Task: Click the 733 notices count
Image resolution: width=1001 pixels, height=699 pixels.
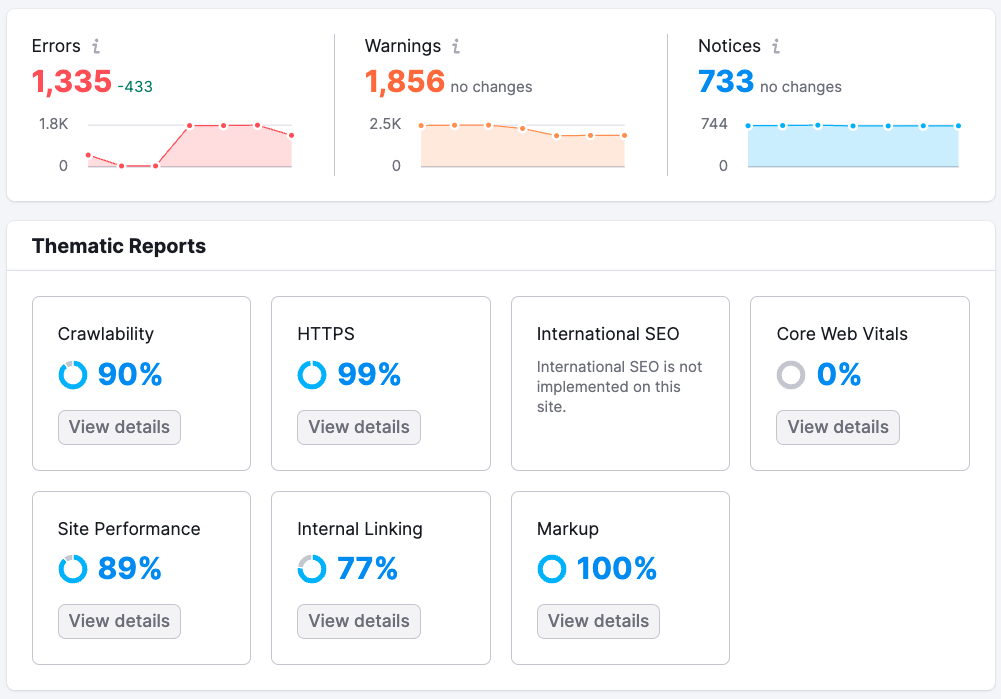Action: click(x=726, y=82)
